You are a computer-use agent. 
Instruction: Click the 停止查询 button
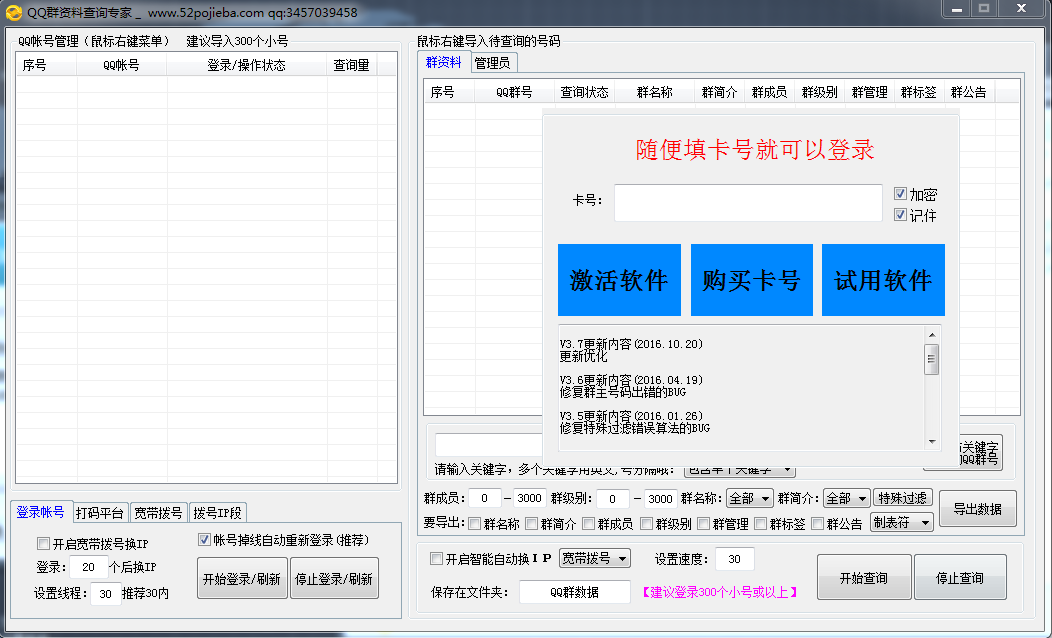tap(960, 578)
